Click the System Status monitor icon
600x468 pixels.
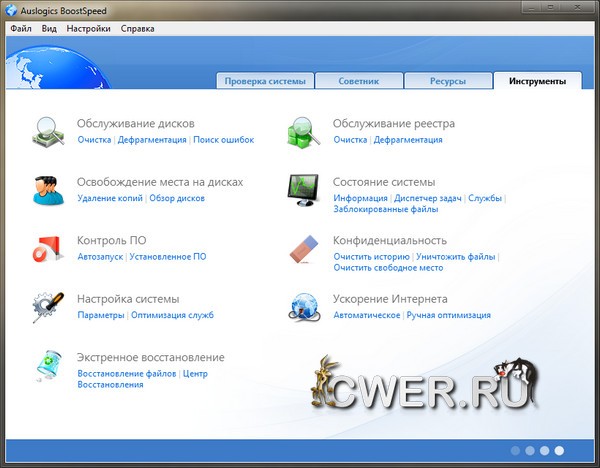click(x=303, y=189)
